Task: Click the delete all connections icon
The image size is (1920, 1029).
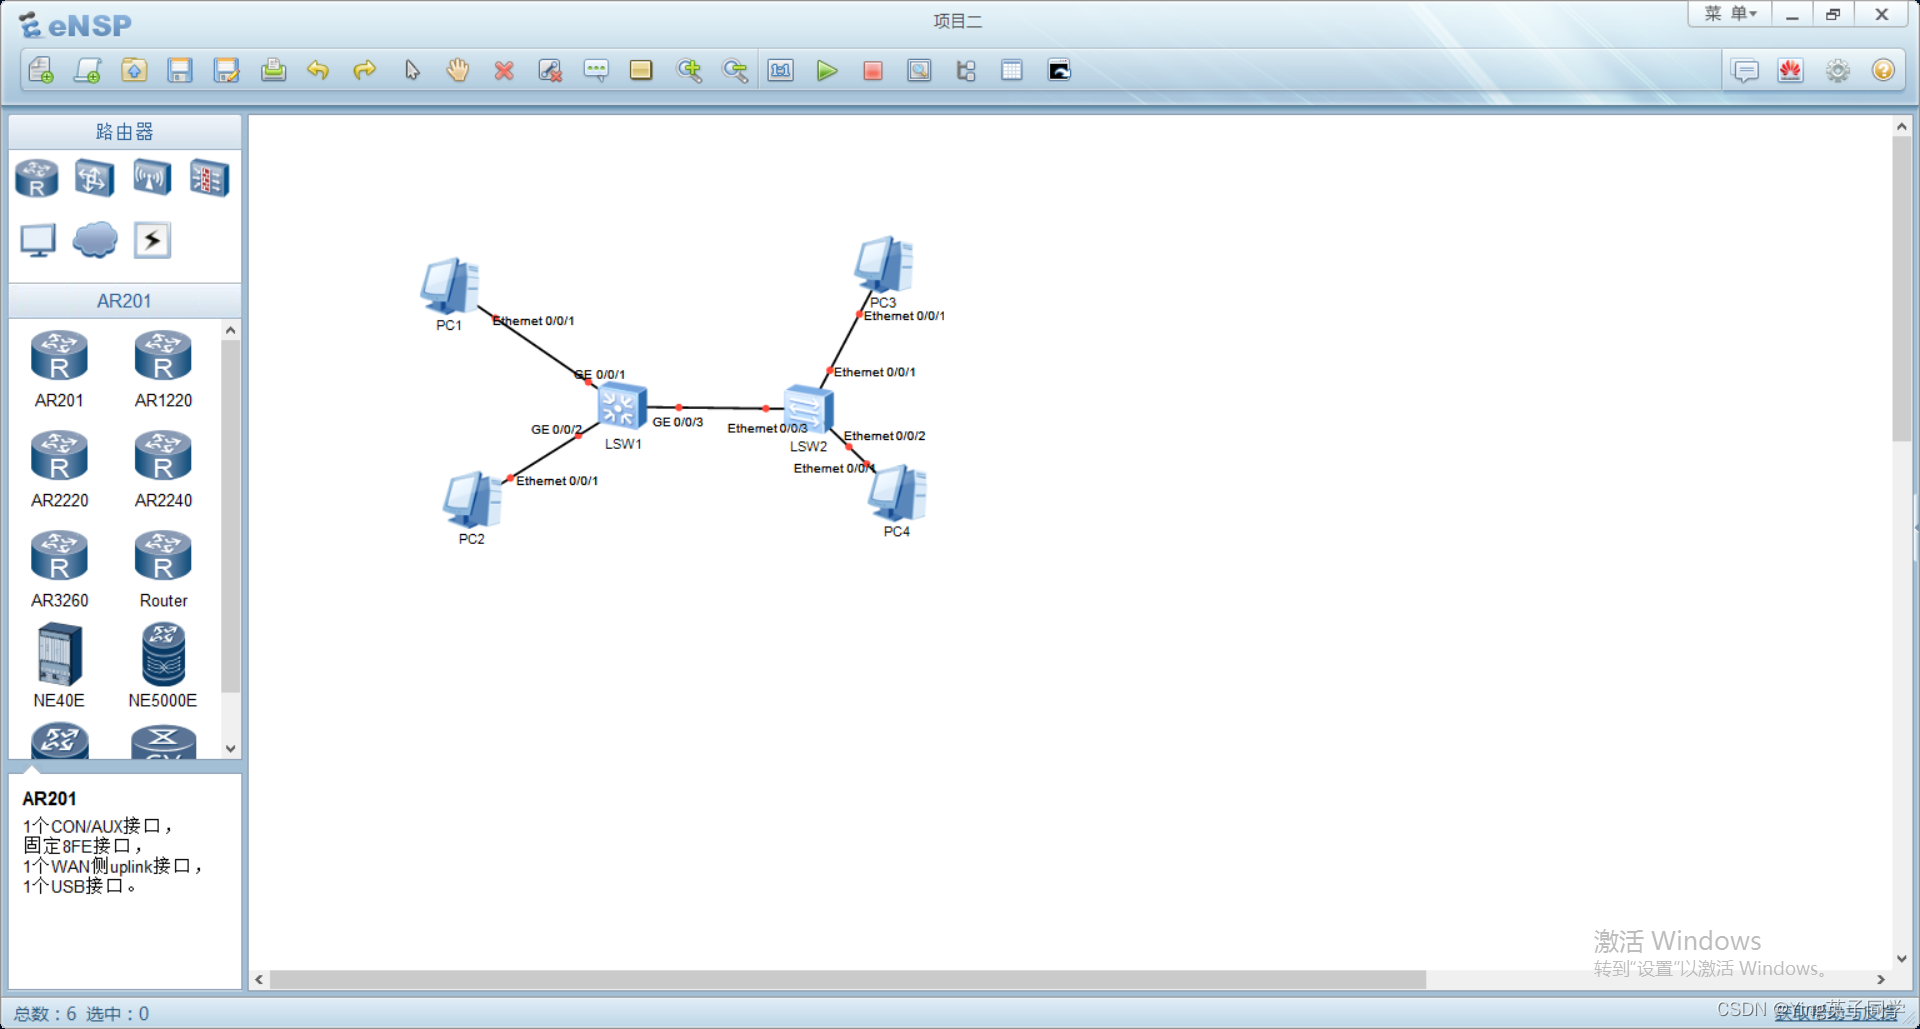Action: click(x=550, y=70)
